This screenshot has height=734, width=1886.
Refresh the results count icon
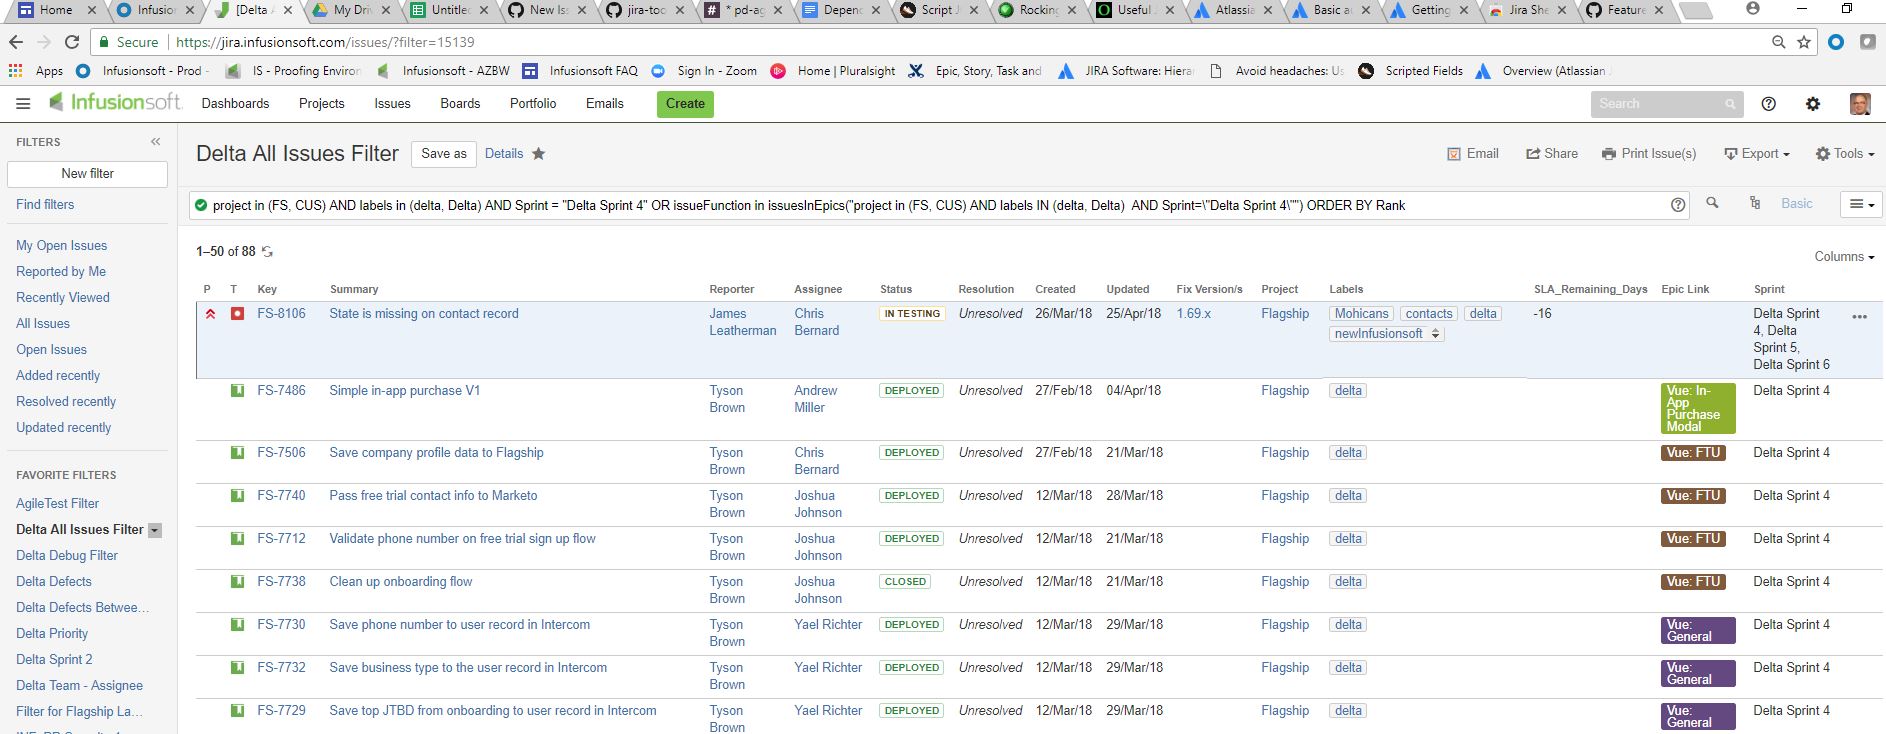[267, 252]
